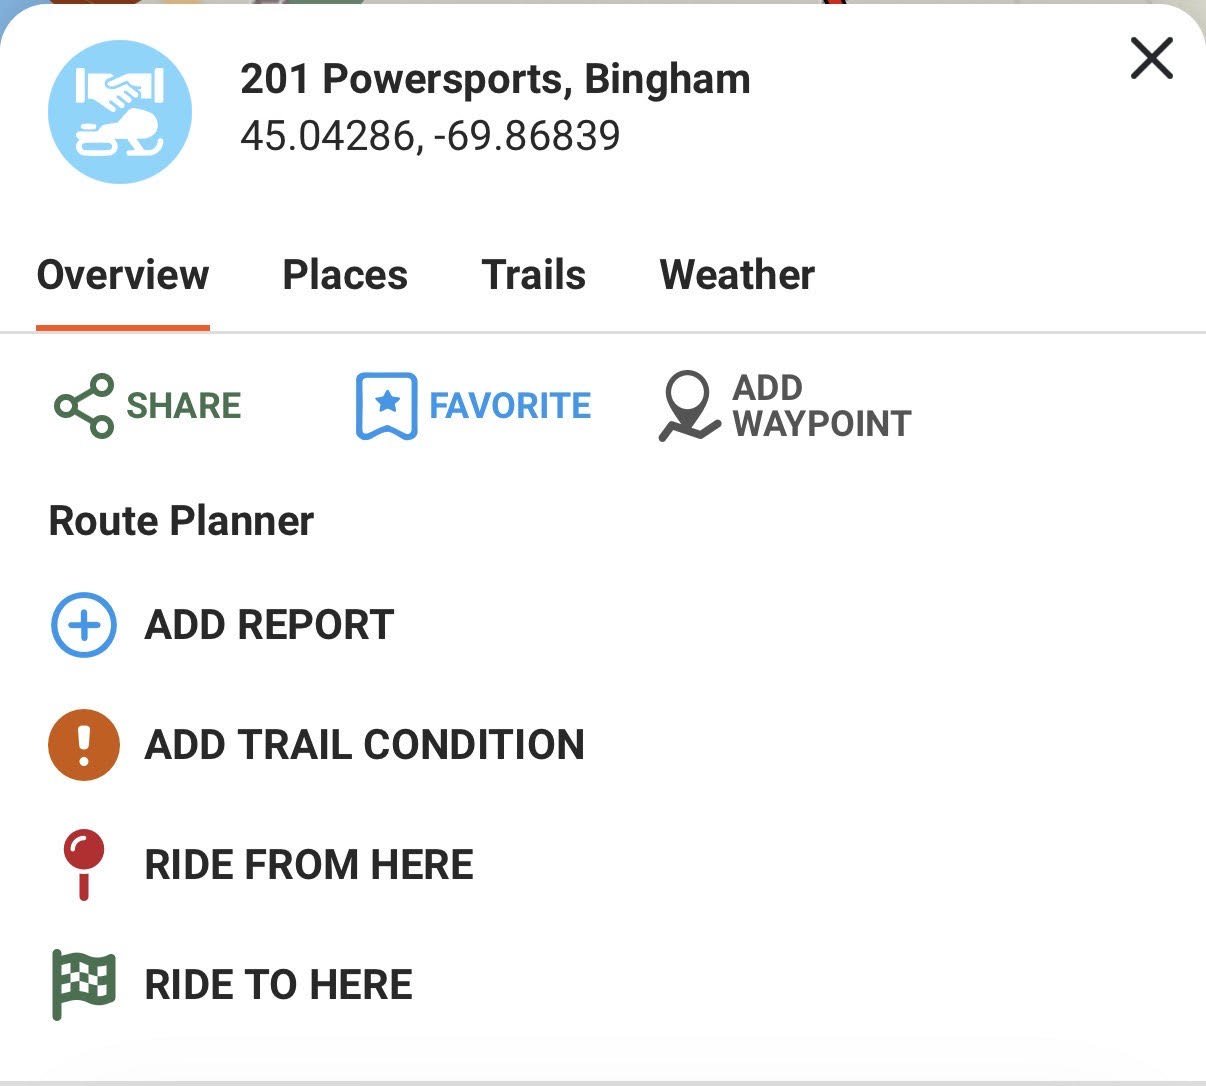Viewport: 1206px width, 1086px height.
Task: Click ADD REPORT text
Action: (x=268, y=625)
